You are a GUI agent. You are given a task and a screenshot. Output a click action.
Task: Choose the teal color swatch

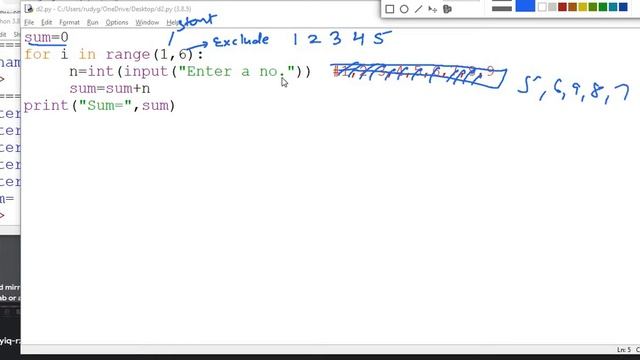click(613, 7)
